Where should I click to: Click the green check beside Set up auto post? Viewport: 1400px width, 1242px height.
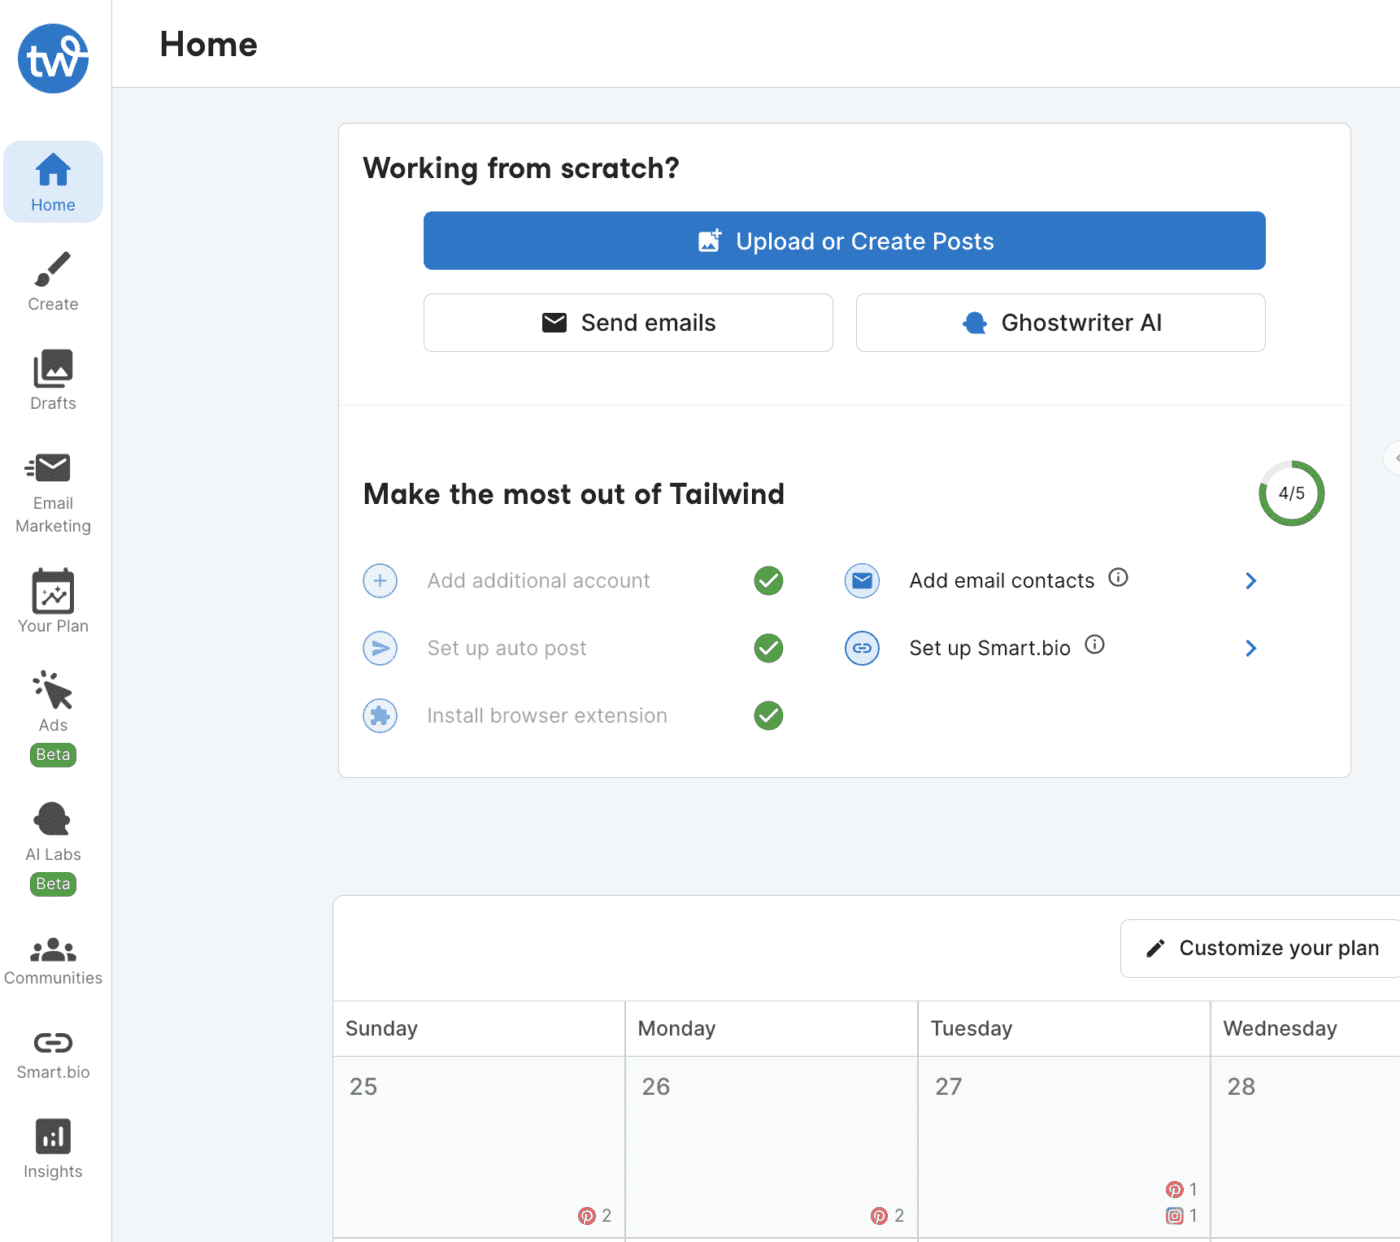(768, 648)
